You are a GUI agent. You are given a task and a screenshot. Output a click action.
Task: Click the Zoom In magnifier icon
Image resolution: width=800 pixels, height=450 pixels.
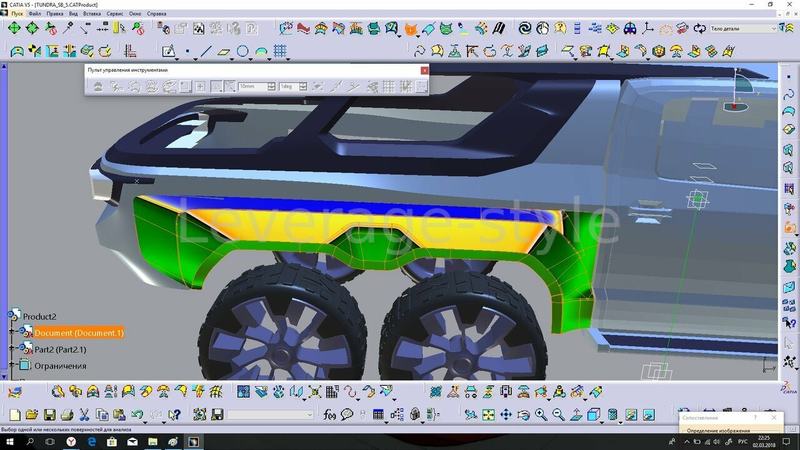(x=541, y=415)
